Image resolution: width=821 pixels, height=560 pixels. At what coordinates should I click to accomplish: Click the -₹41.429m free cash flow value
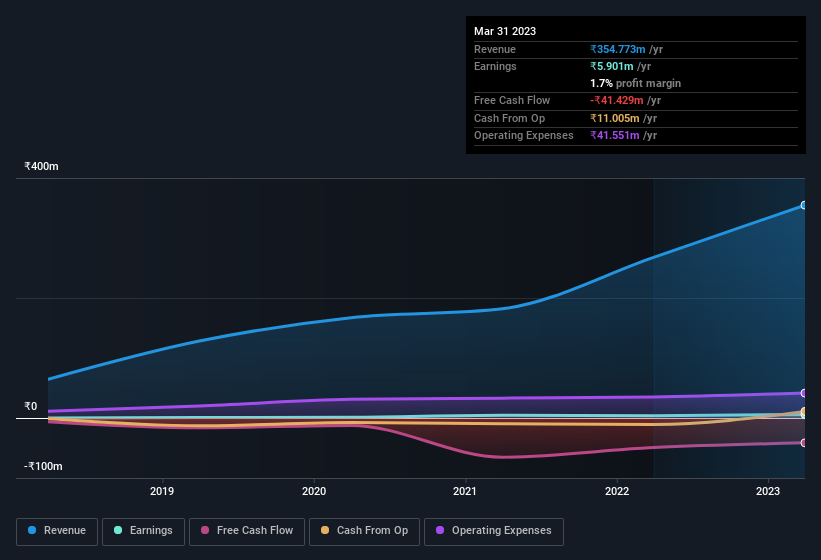click(x=617, y=100)
